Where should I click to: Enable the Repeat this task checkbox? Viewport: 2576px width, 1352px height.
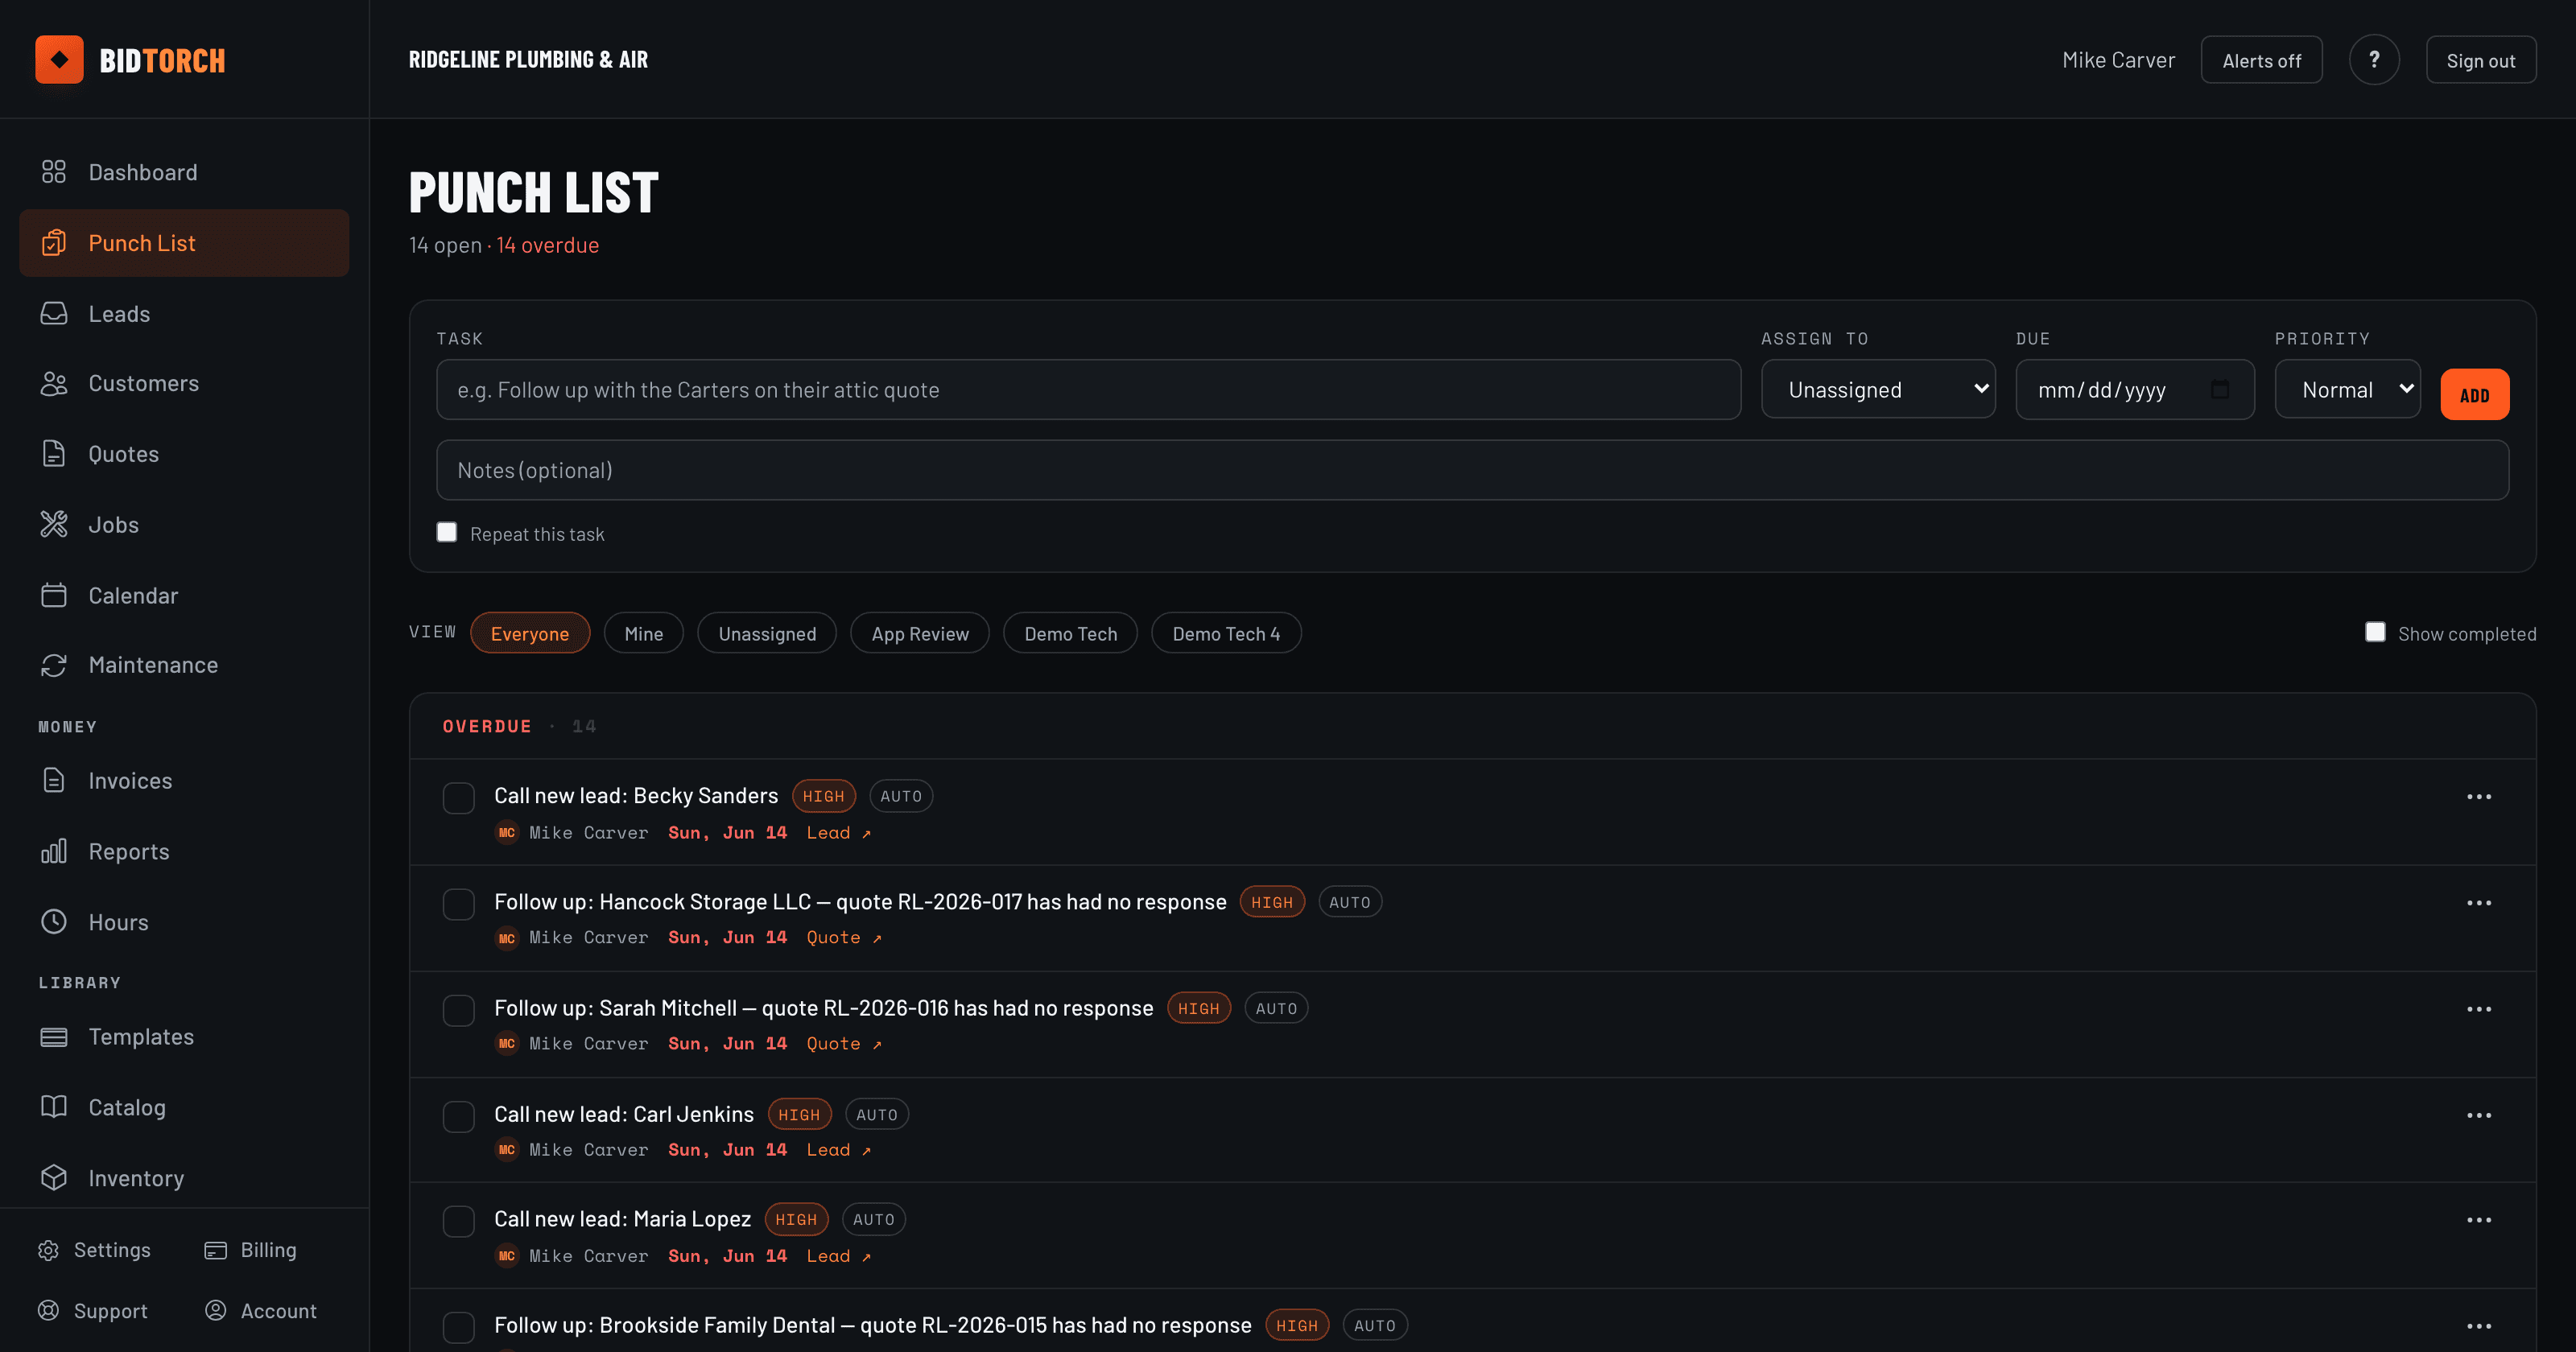click(x=447, y=533)
